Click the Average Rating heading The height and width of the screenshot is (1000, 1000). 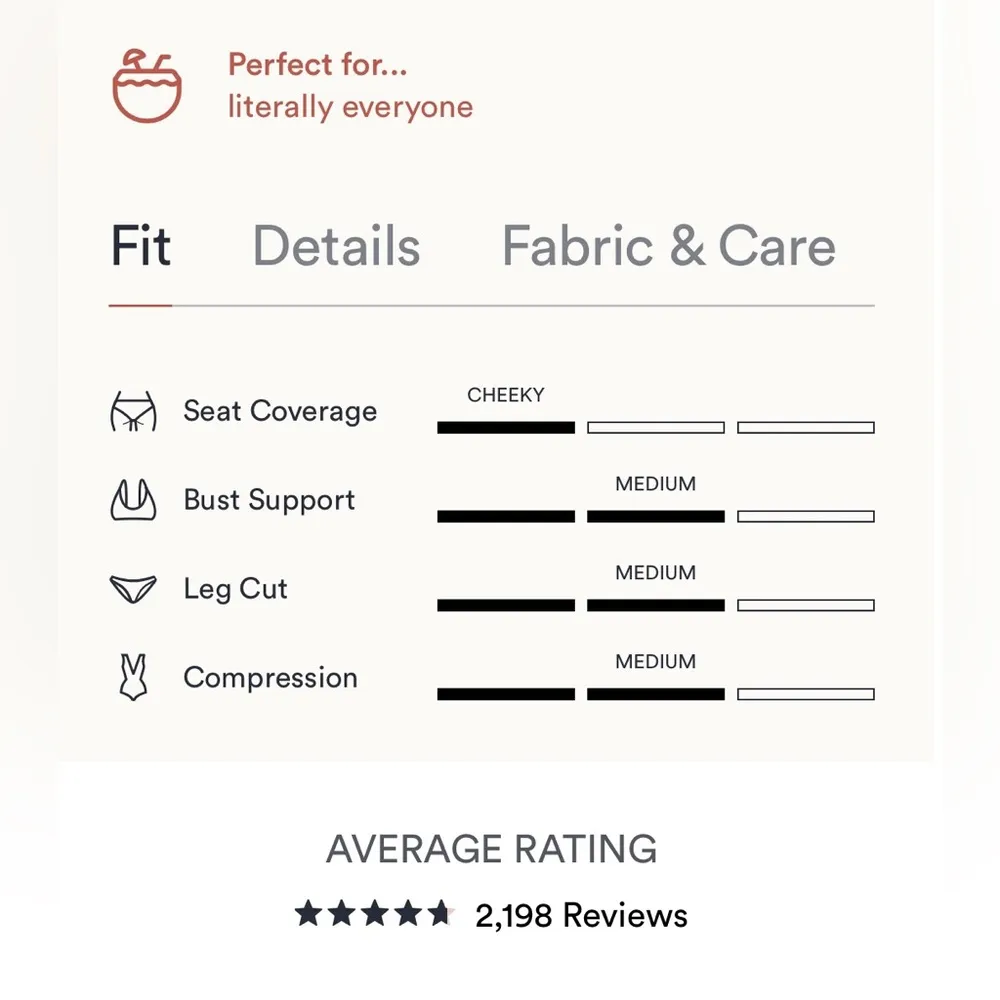click(492, 849)
